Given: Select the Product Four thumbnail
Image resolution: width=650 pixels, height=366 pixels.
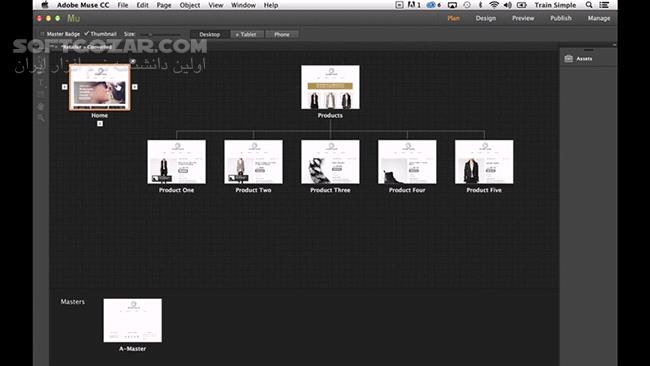Looking at the screenshot, I should [407, 162].
